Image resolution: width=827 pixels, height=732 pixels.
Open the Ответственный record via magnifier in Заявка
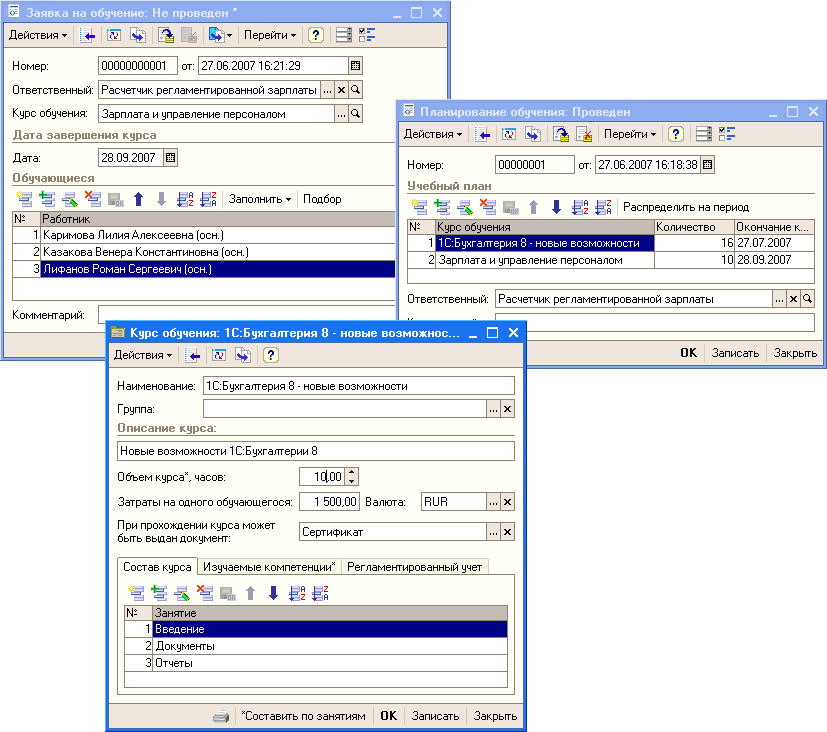pyautogui.click(x=355, y=90)
